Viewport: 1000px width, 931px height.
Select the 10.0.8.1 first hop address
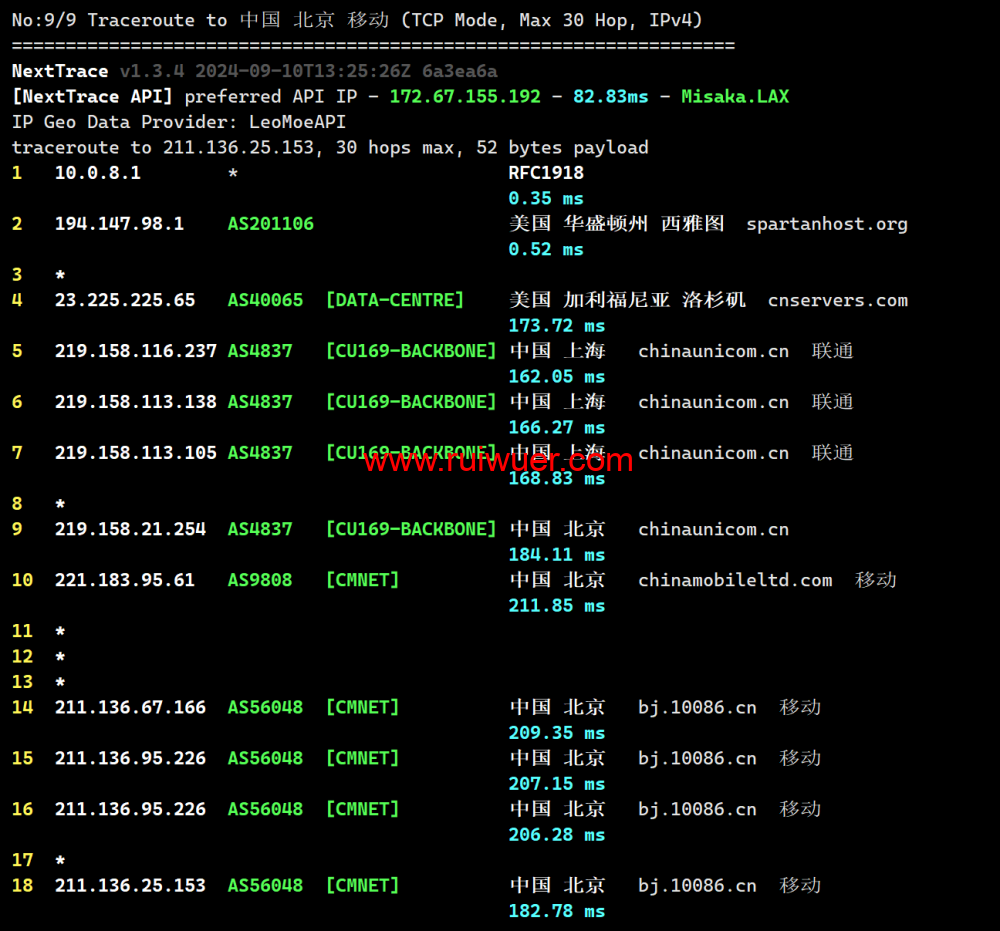coord(97,173)
